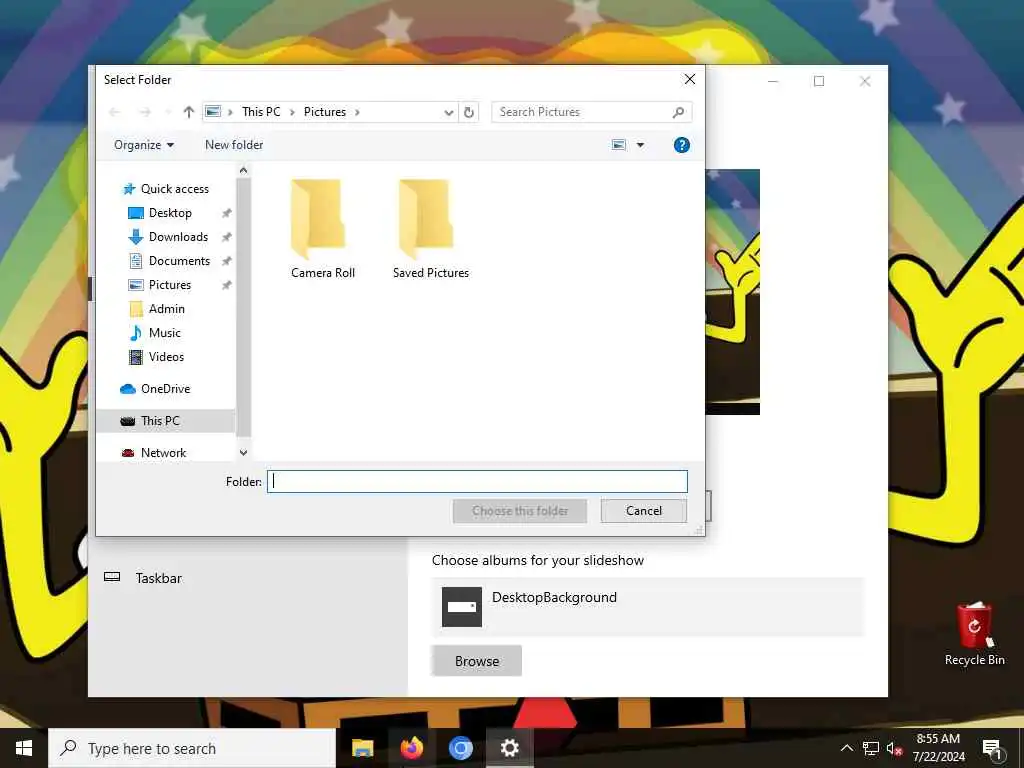Open the notification center icon
1024x768 pixels.
point(992,749)
